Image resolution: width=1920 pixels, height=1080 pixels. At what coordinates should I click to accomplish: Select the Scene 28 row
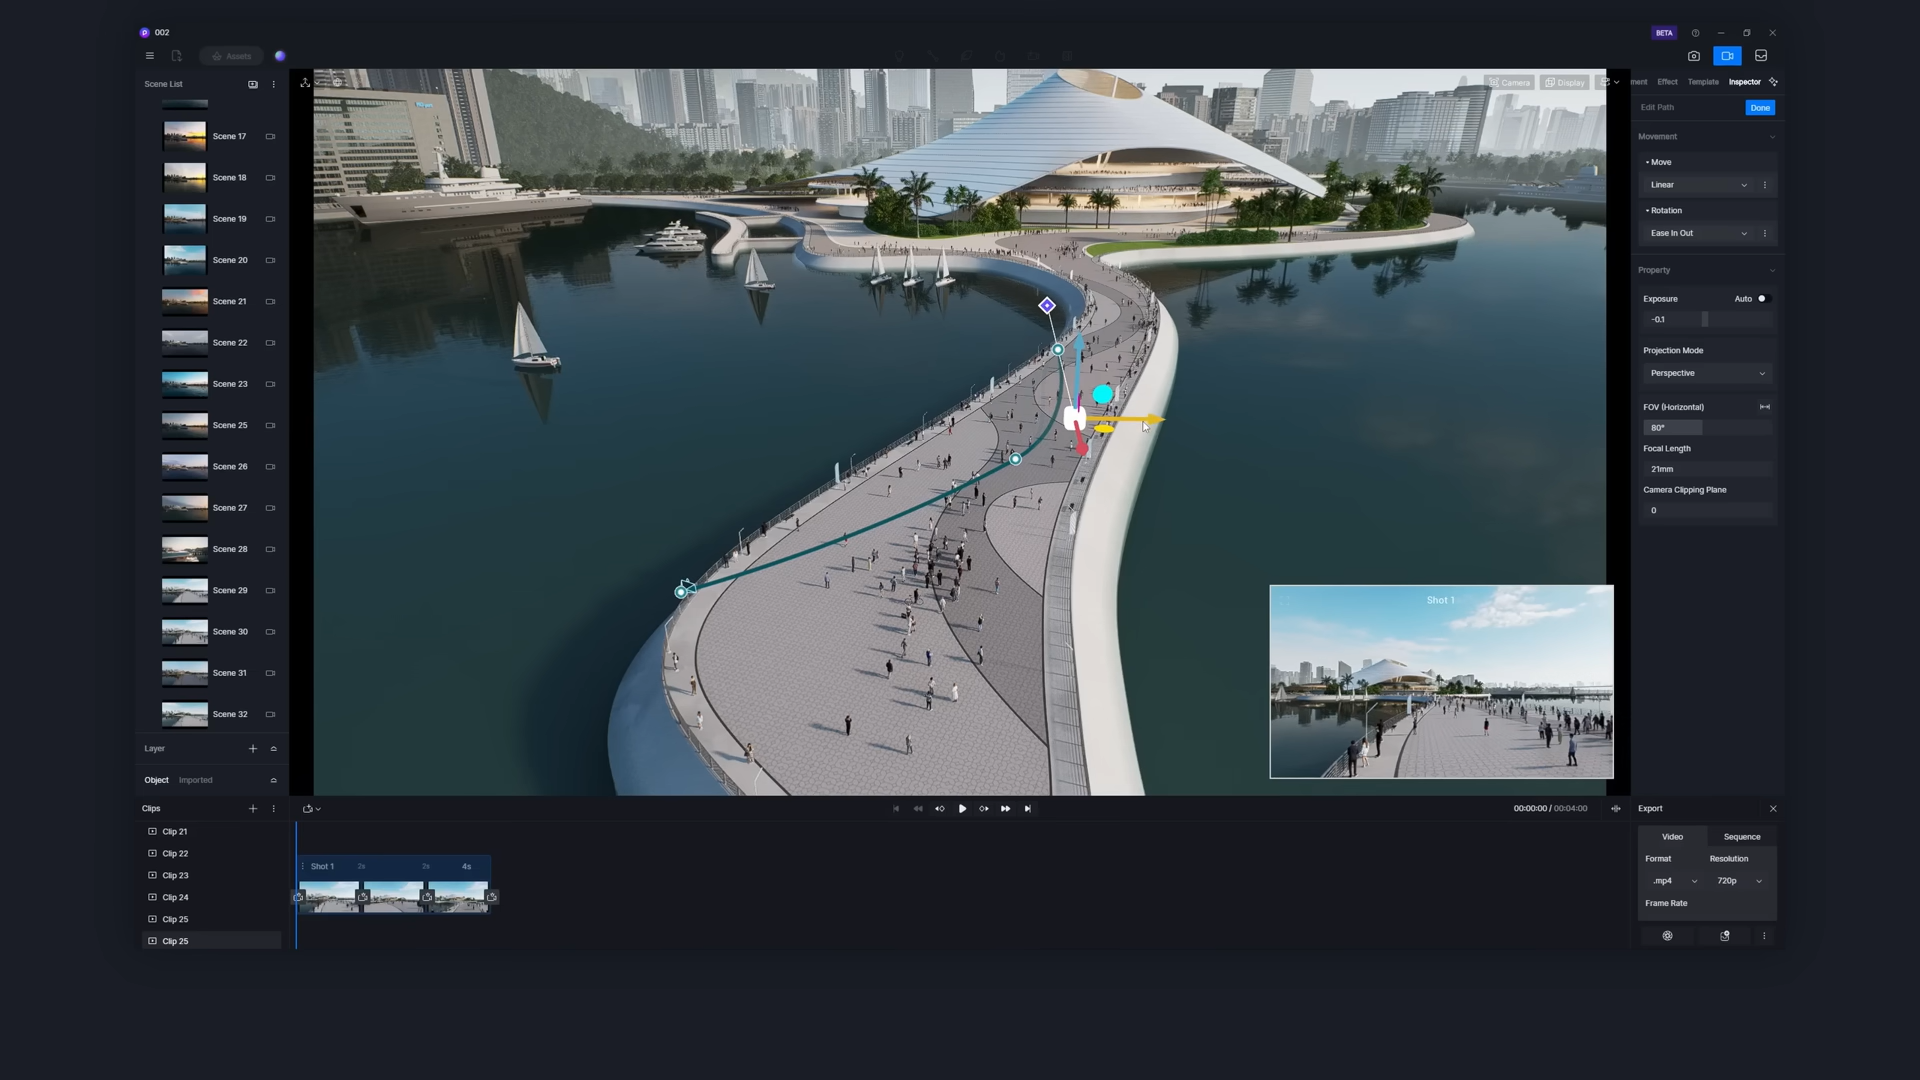point(213,549)
